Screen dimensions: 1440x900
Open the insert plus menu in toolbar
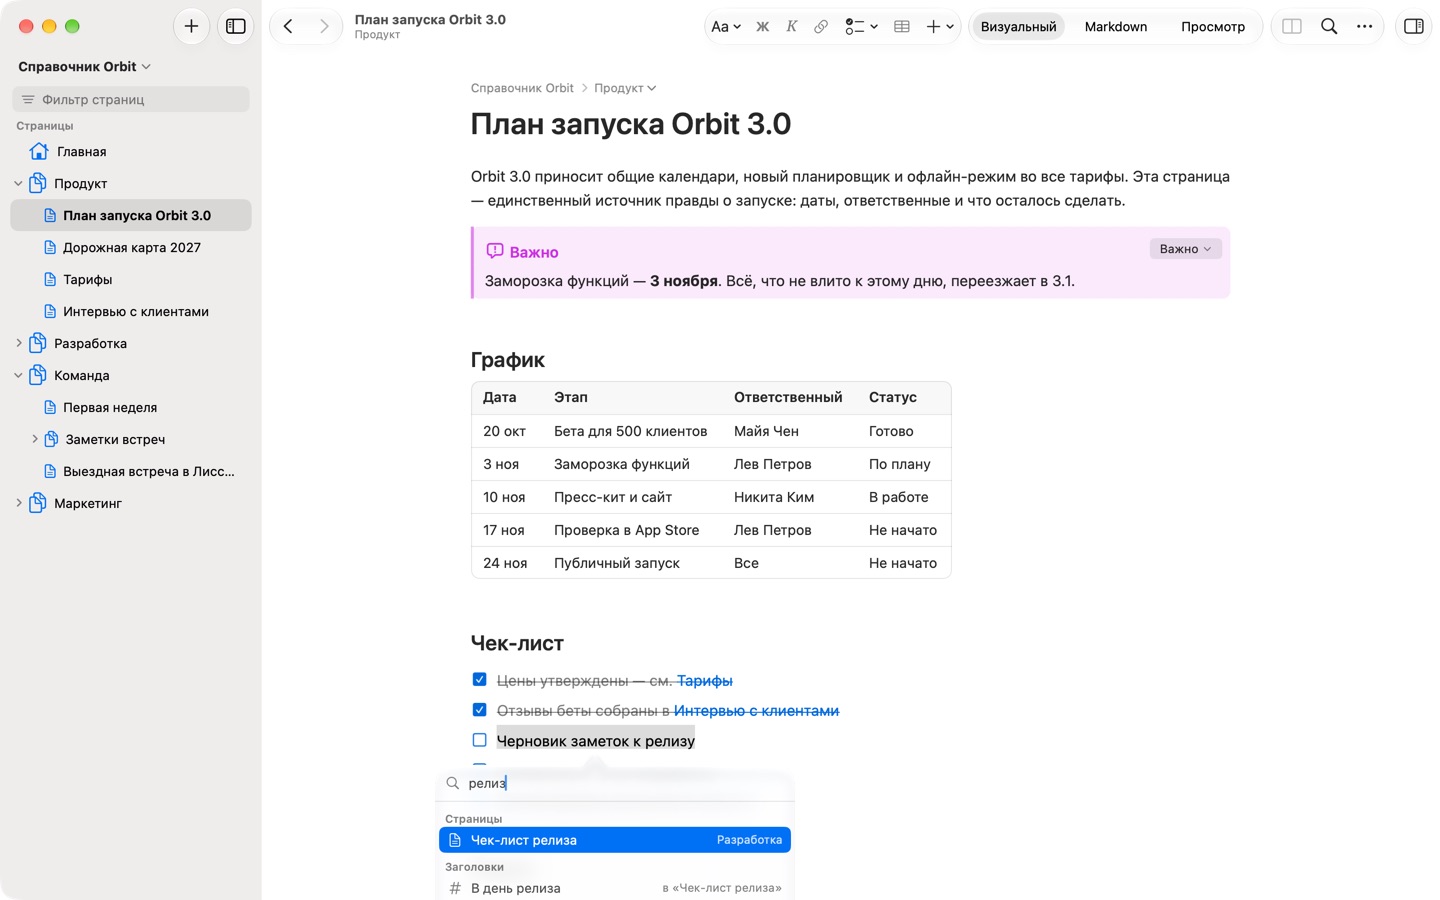(x=940, y=27)
